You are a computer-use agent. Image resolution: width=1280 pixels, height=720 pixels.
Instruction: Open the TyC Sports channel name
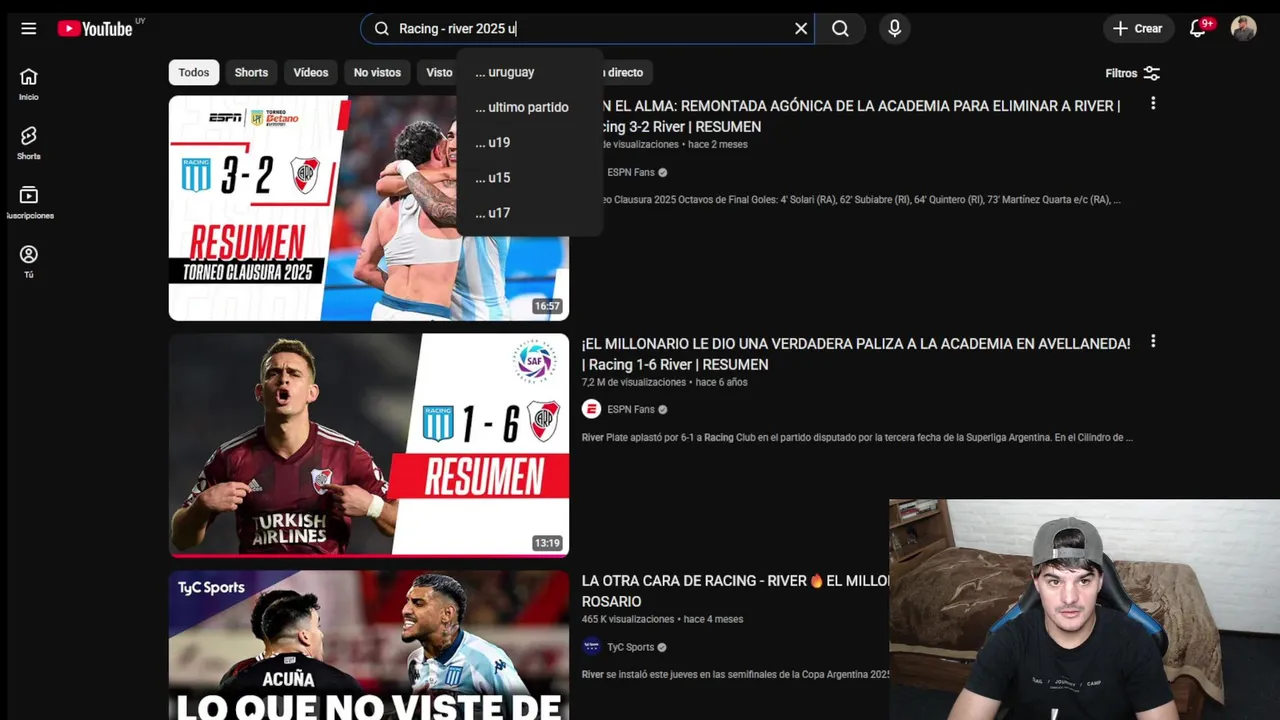point(630,647)
